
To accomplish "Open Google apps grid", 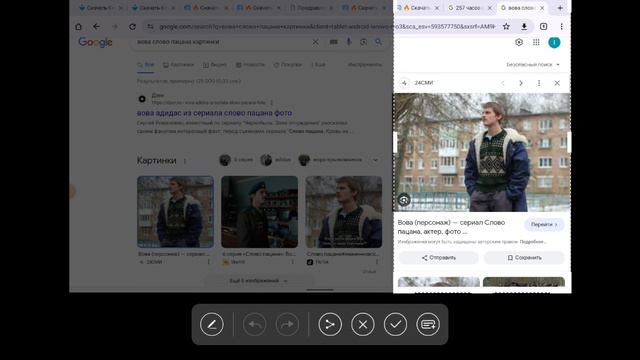I will coord(536,42).
